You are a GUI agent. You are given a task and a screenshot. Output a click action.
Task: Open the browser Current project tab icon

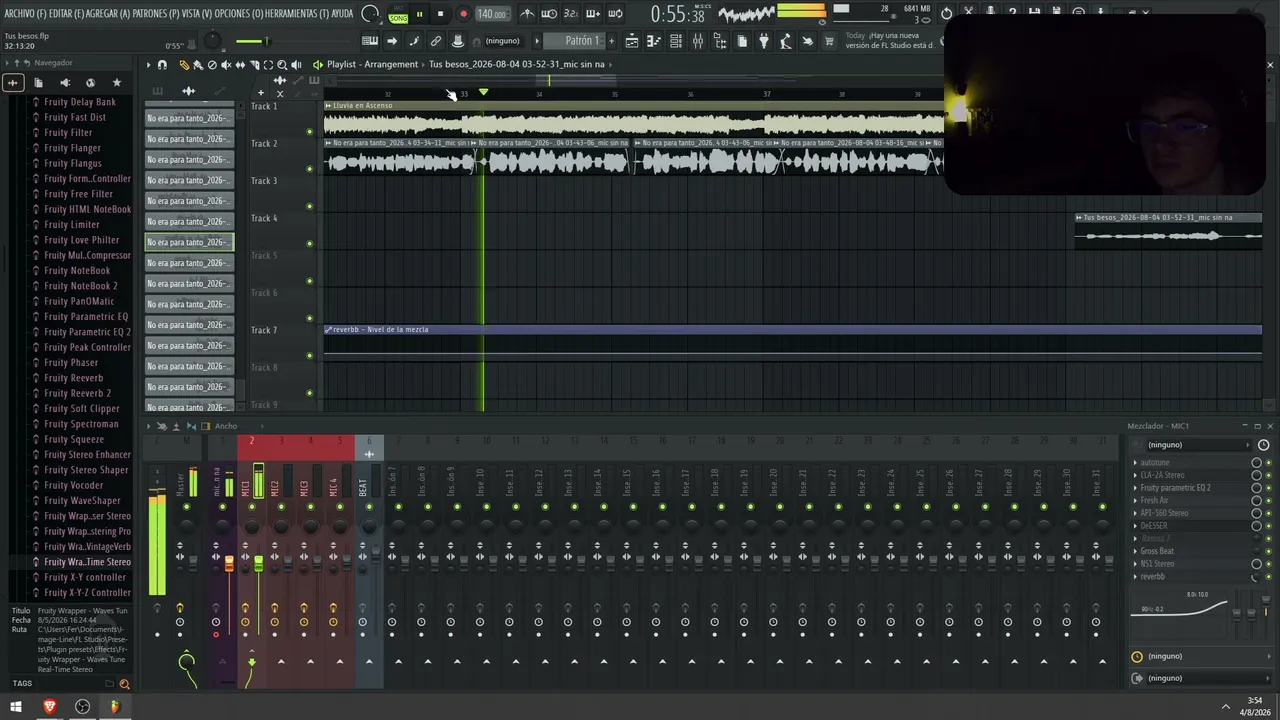pyautogui.click(x=40, y=82)
